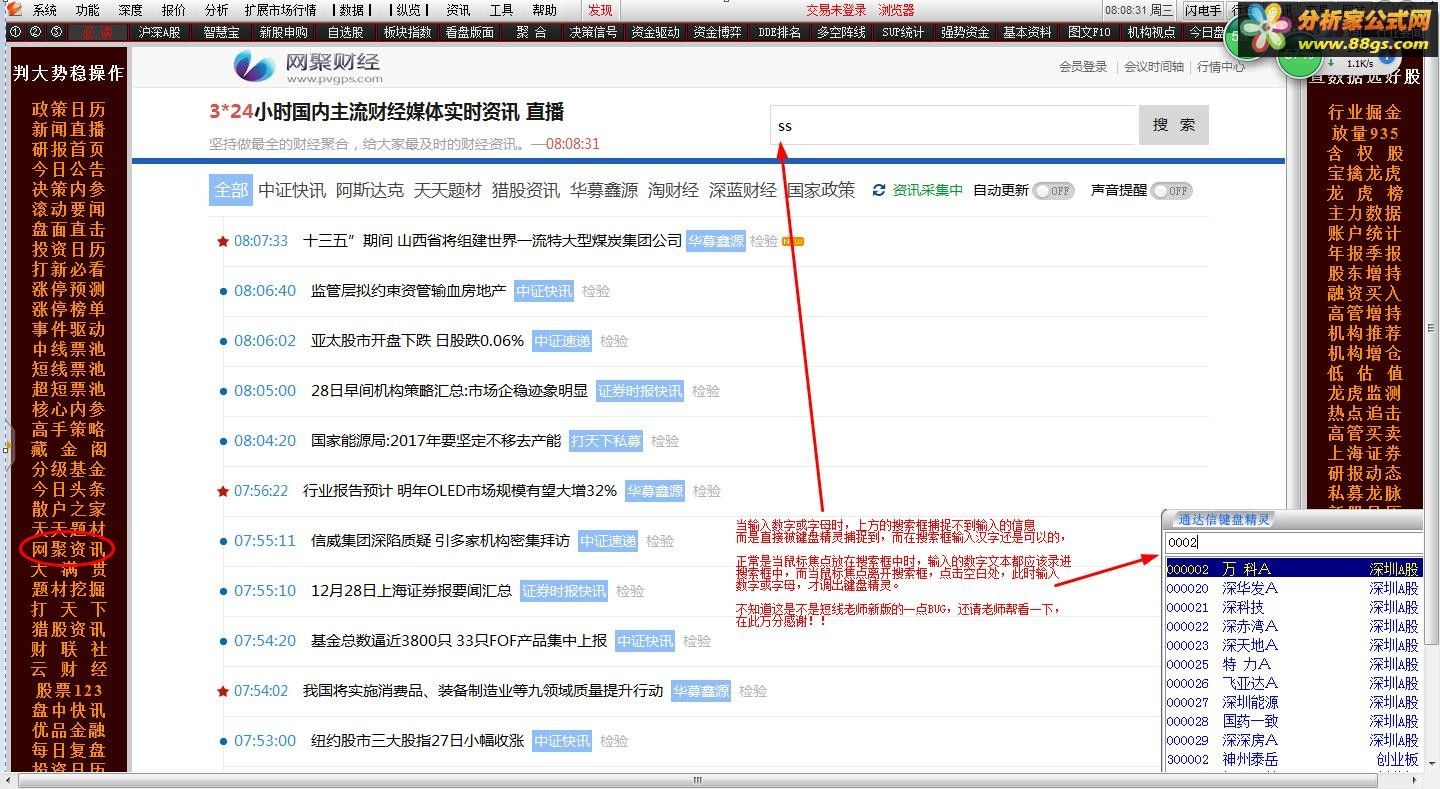Click the circled number 3 layout button

pyautogui.click(x=56, y=32)
